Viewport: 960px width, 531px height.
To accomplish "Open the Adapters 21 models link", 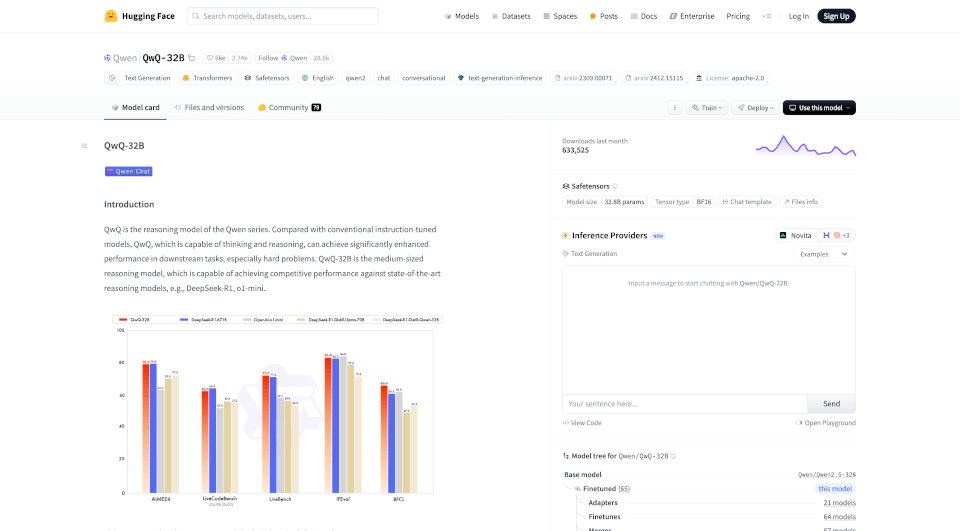I will [x=839, y=503].
